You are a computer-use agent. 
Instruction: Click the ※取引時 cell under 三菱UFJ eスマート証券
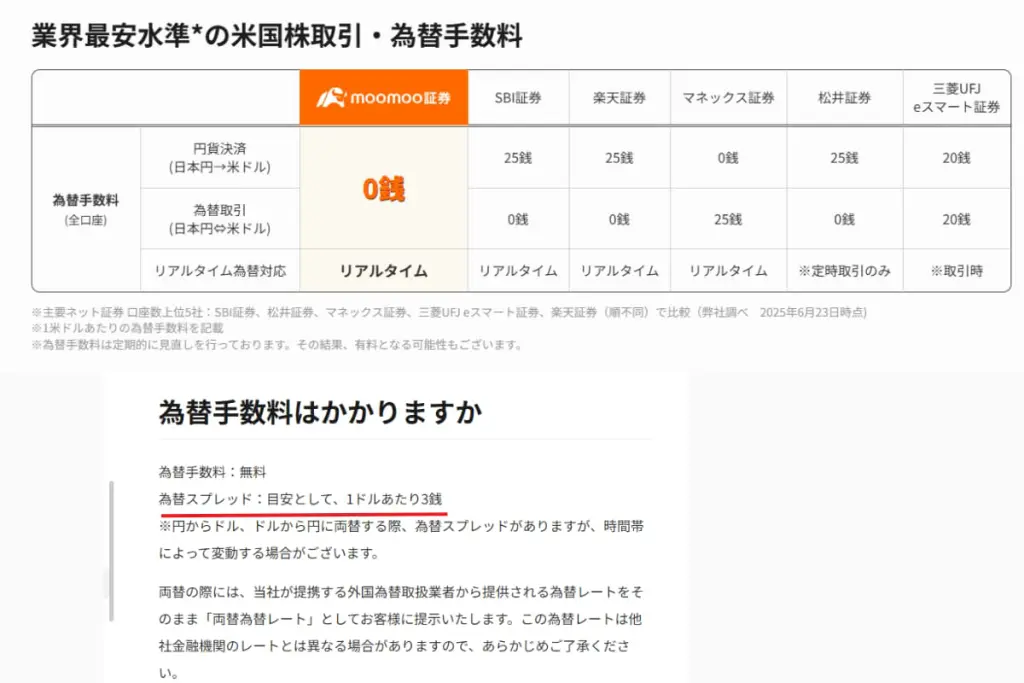(956, 270)
